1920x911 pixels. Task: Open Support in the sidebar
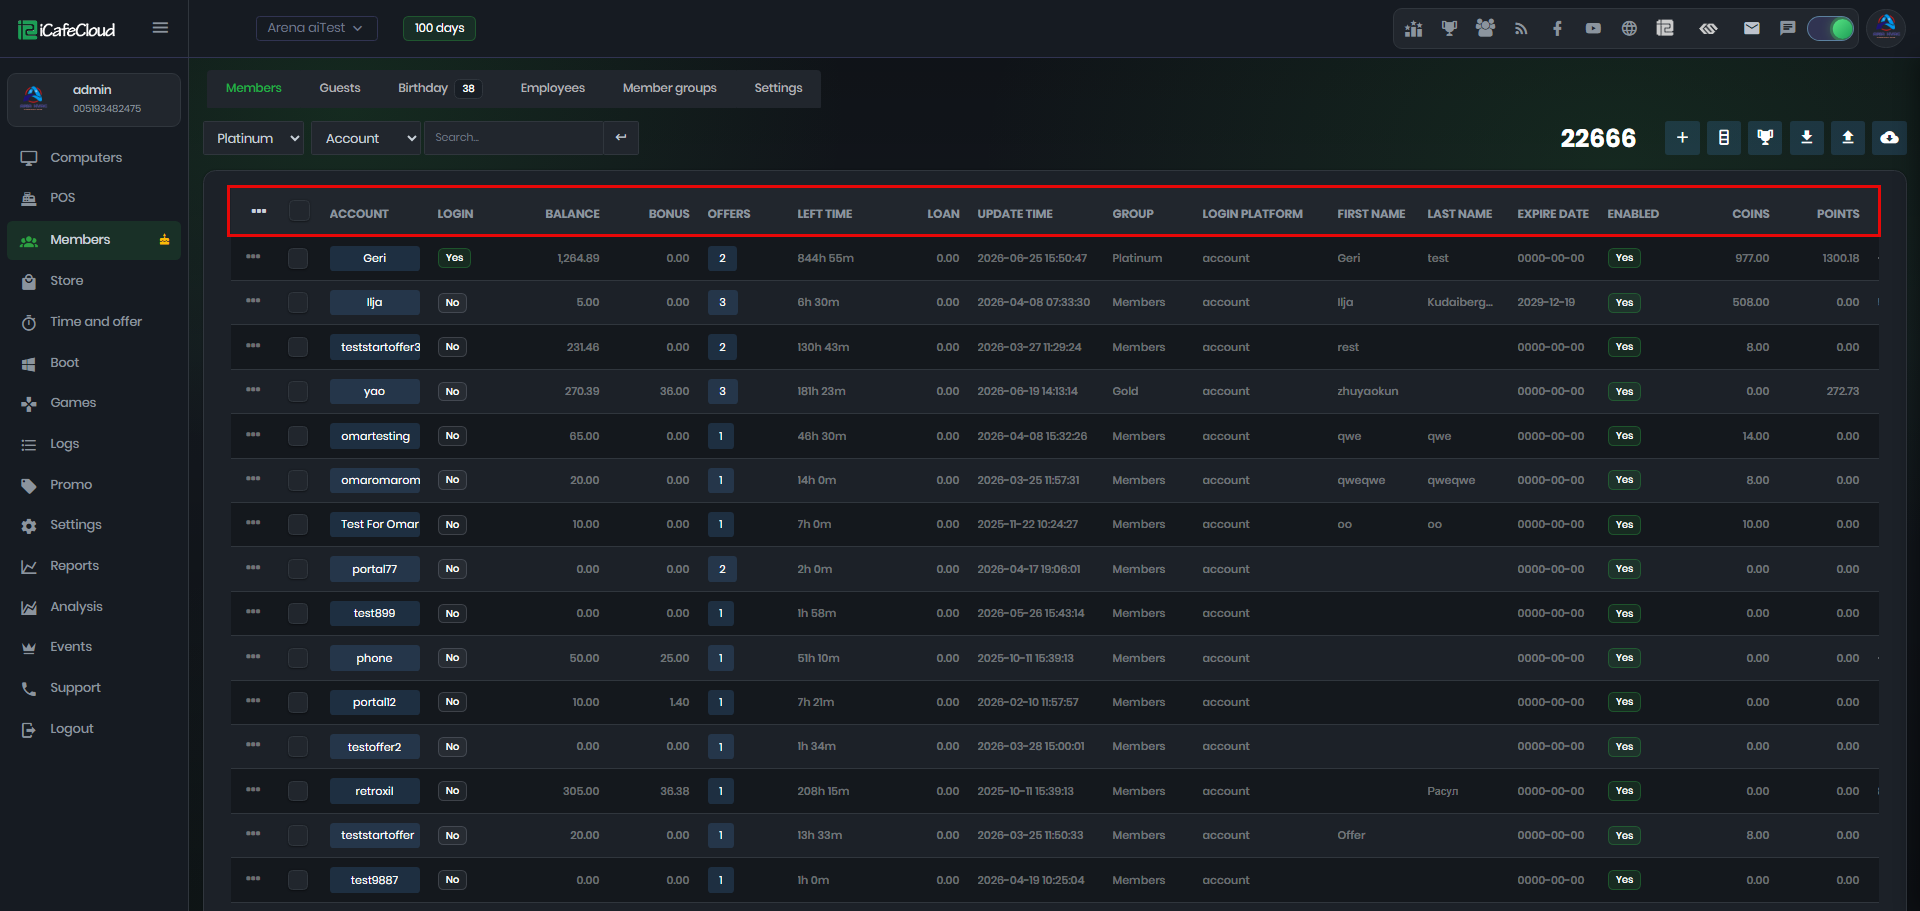click(x=94, y=688)
